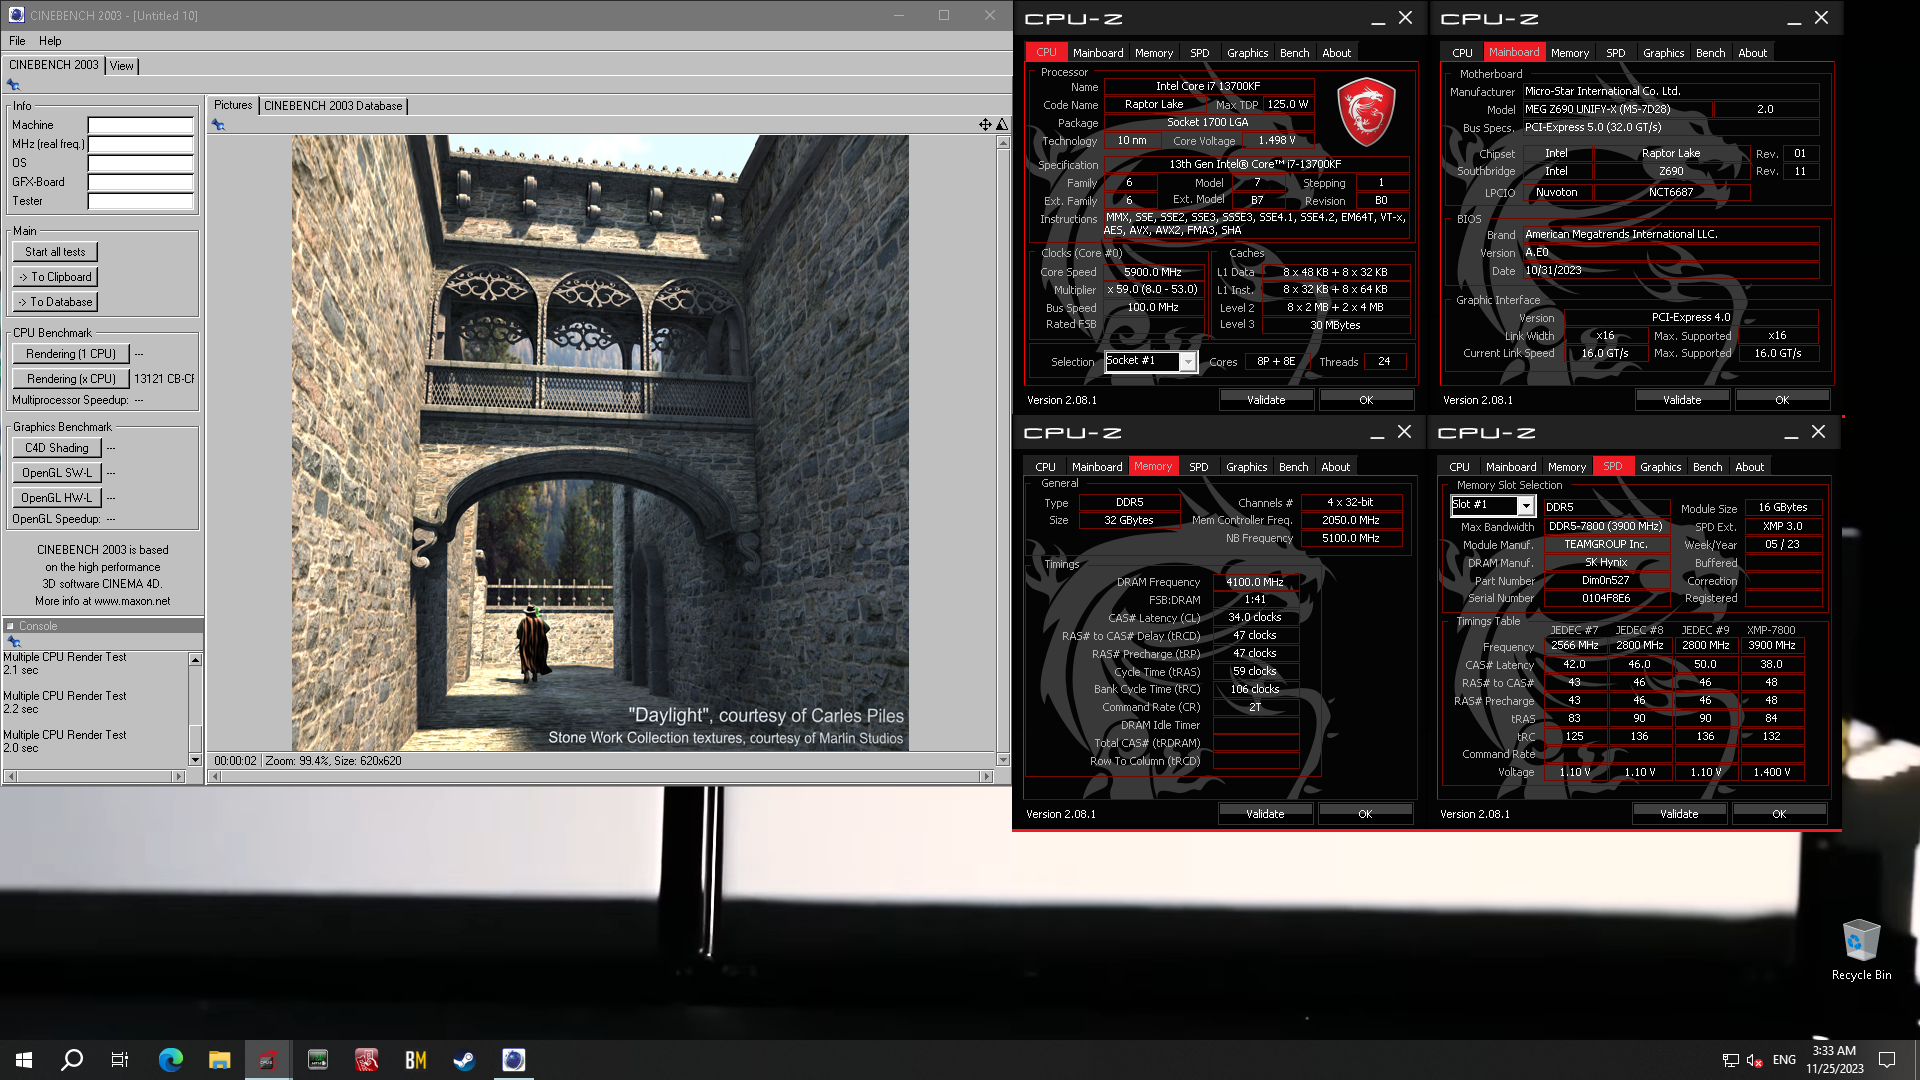Click Machine input field
Screen dimensions: 1920x1080
[x=140, y=125]
